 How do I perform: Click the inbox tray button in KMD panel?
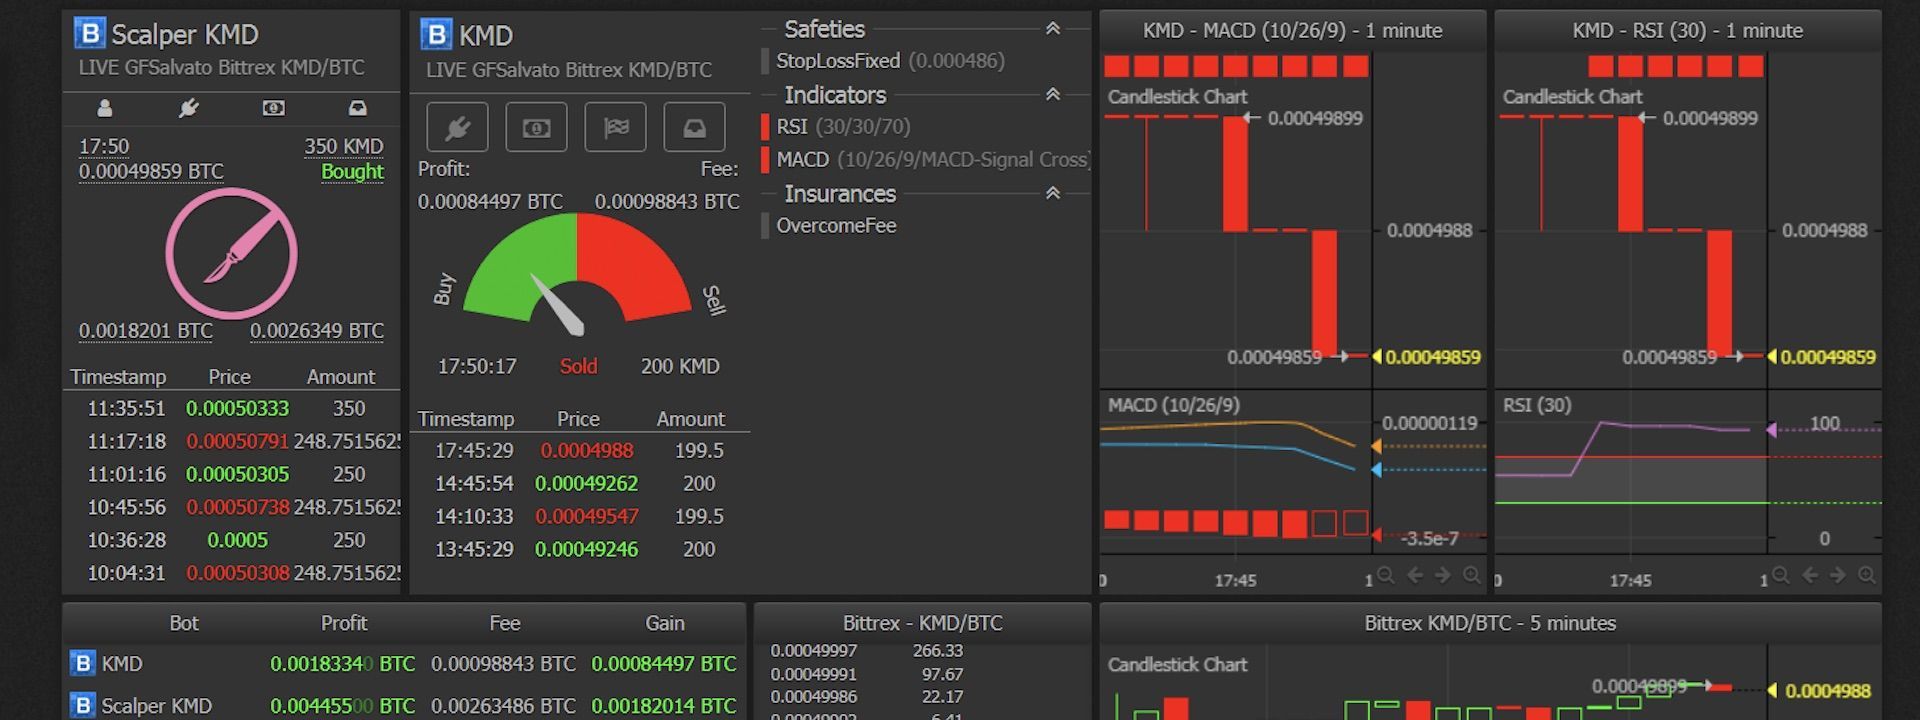pos(694,127)
